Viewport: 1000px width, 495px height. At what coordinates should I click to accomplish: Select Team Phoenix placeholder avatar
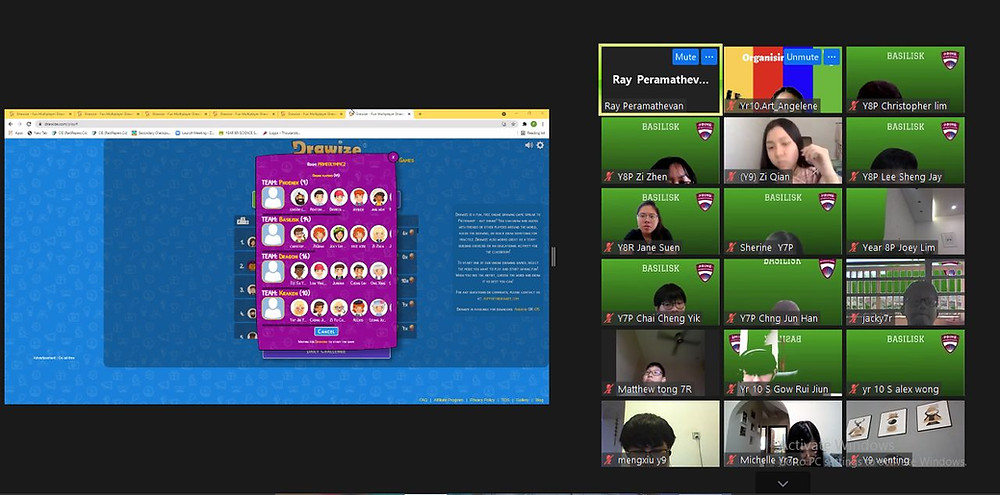tap(273, 197)
